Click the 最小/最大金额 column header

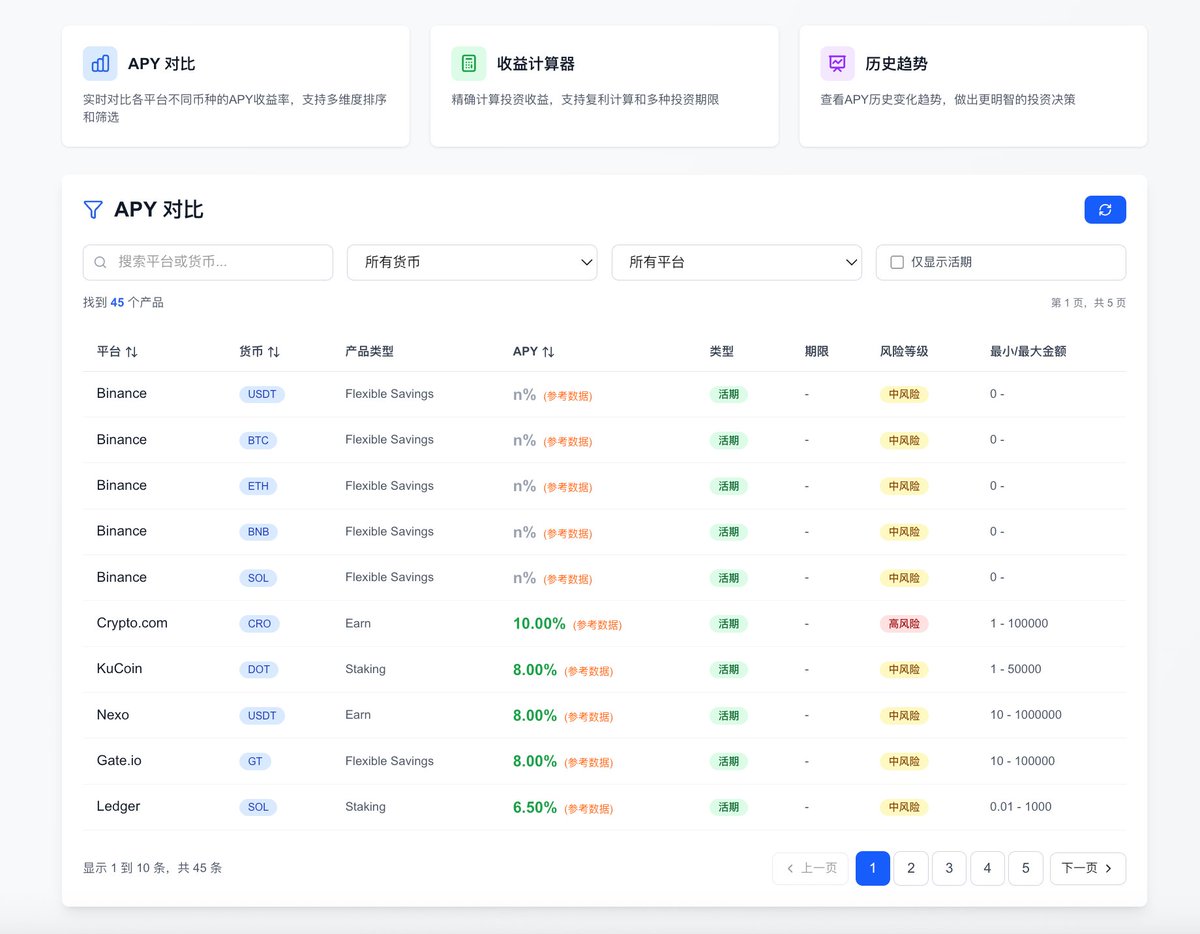tap(1028, 352)
